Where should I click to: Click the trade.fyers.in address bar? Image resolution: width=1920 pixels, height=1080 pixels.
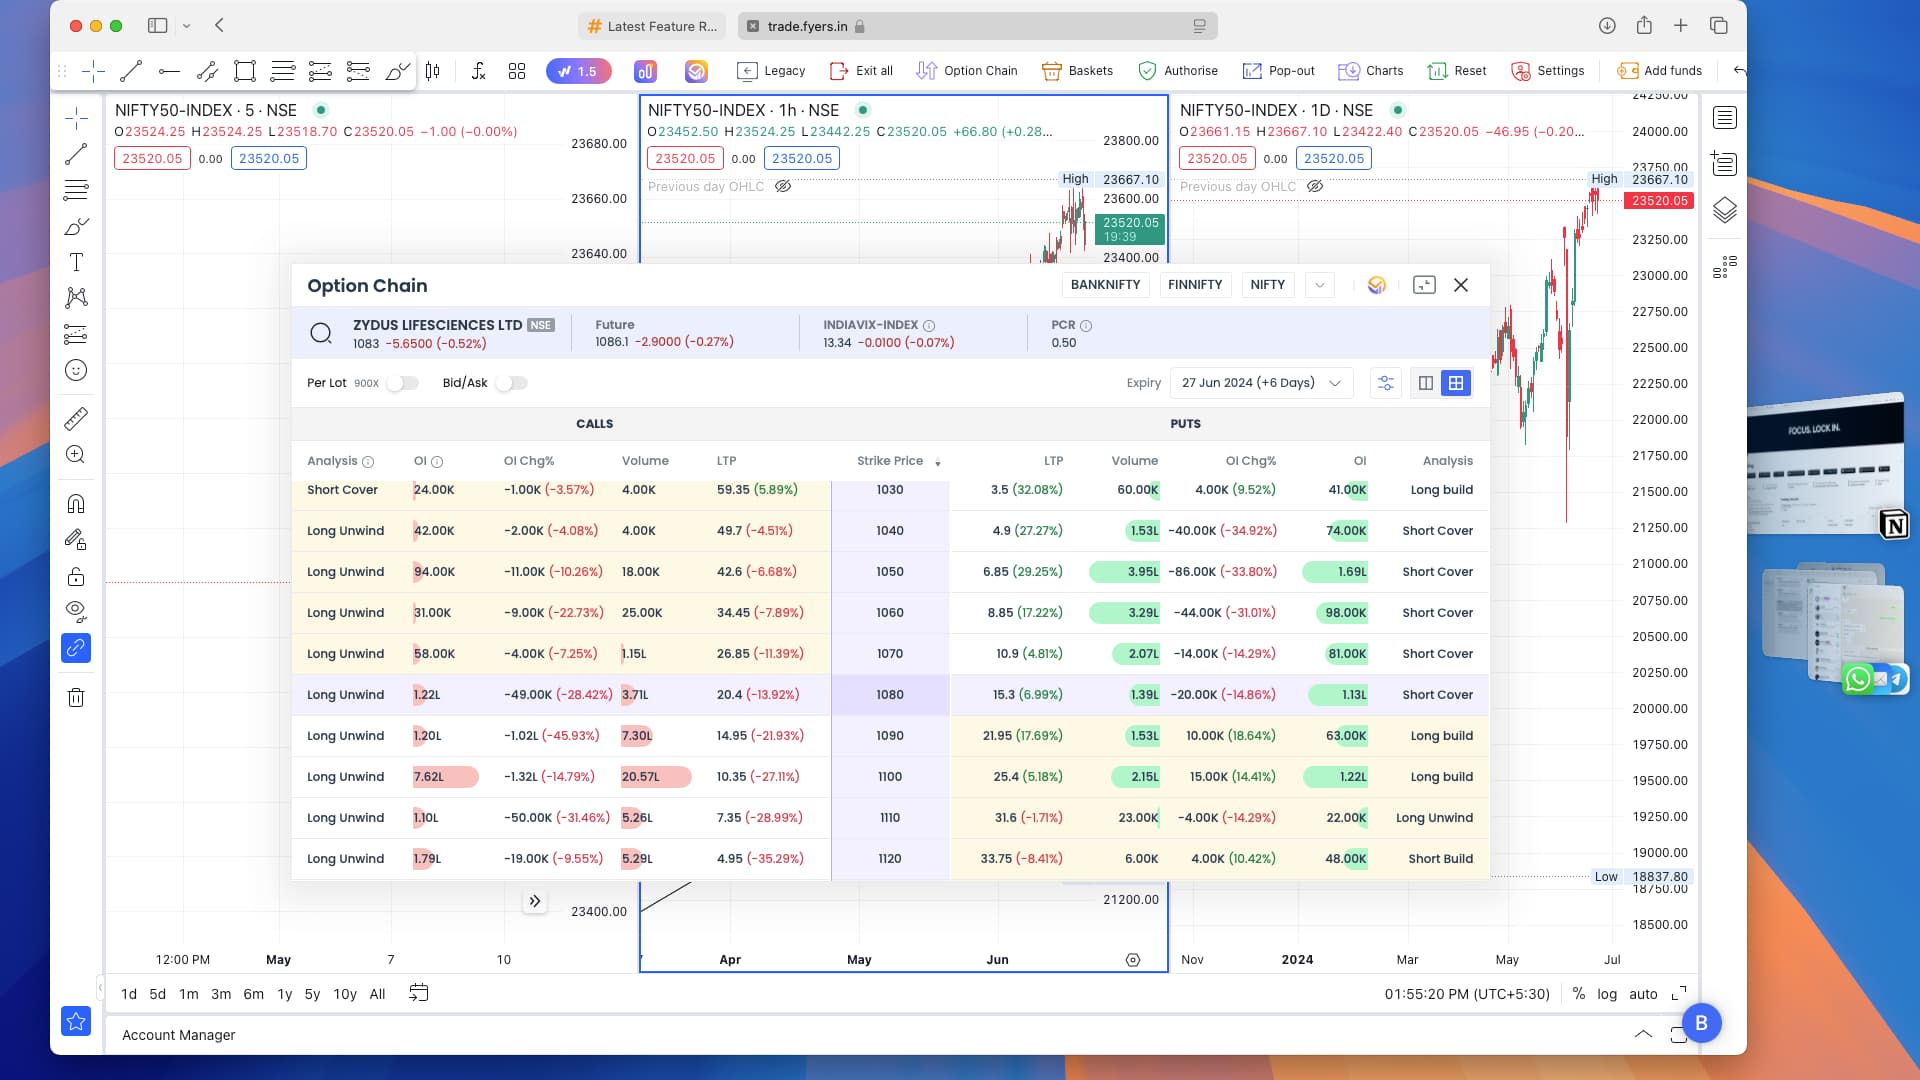coord(977,26)
